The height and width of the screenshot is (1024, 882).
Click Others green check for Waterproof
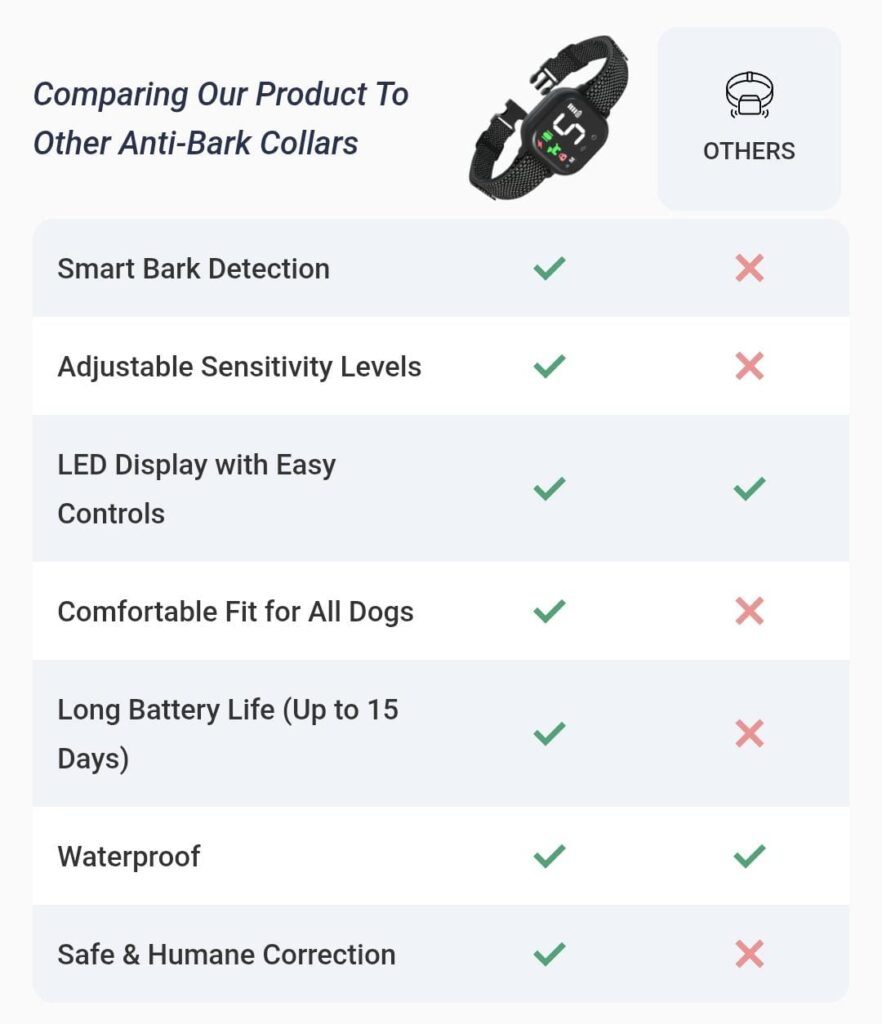click(749, 856)
